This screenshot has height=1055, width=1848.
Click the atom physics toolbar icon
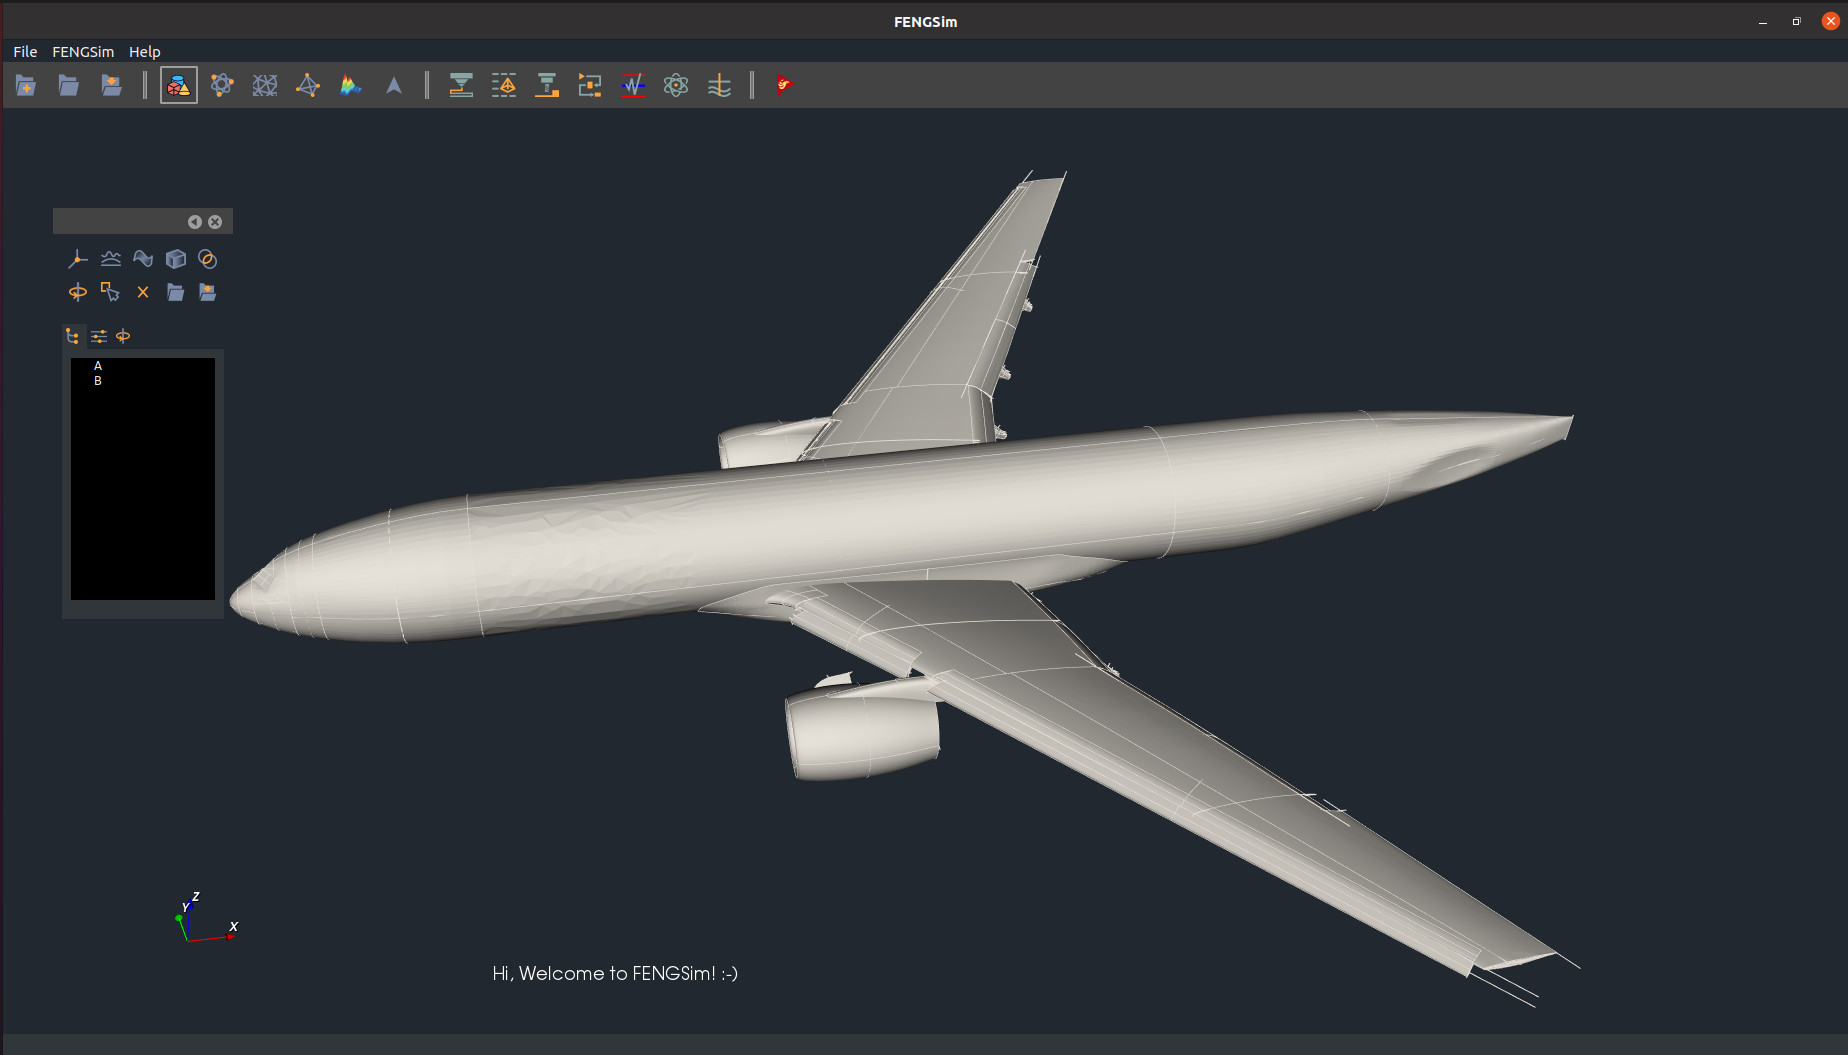click(676, 86)
